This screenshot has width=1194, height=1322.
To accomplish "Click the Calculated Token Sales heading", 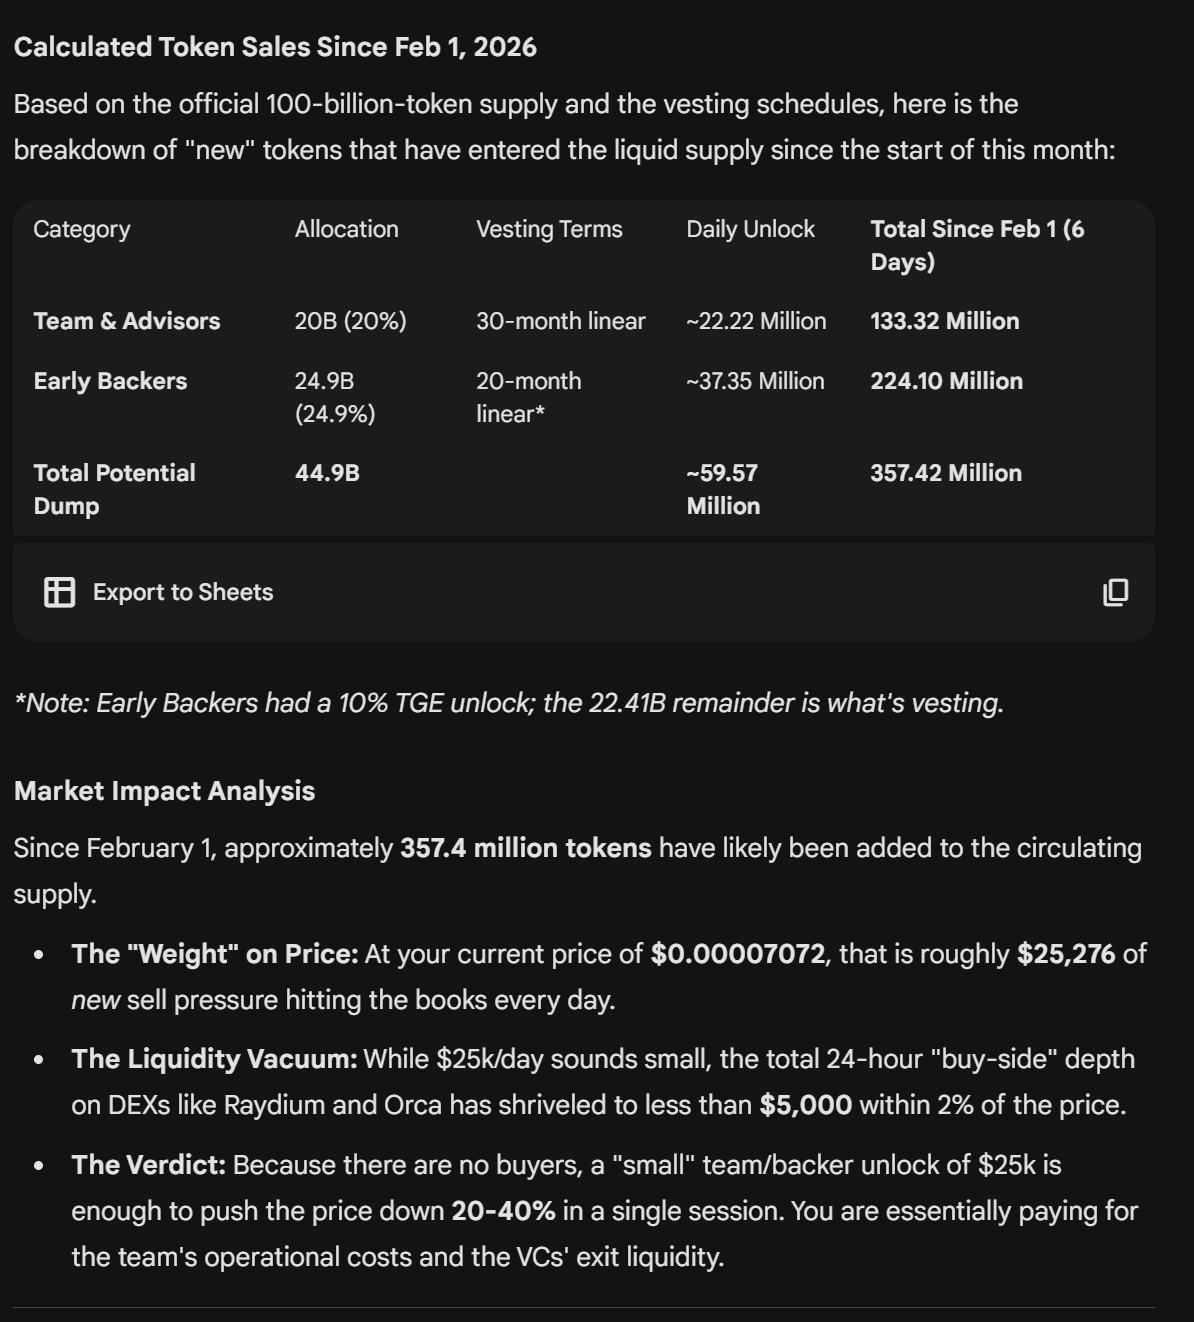I will tap(275, 47).
